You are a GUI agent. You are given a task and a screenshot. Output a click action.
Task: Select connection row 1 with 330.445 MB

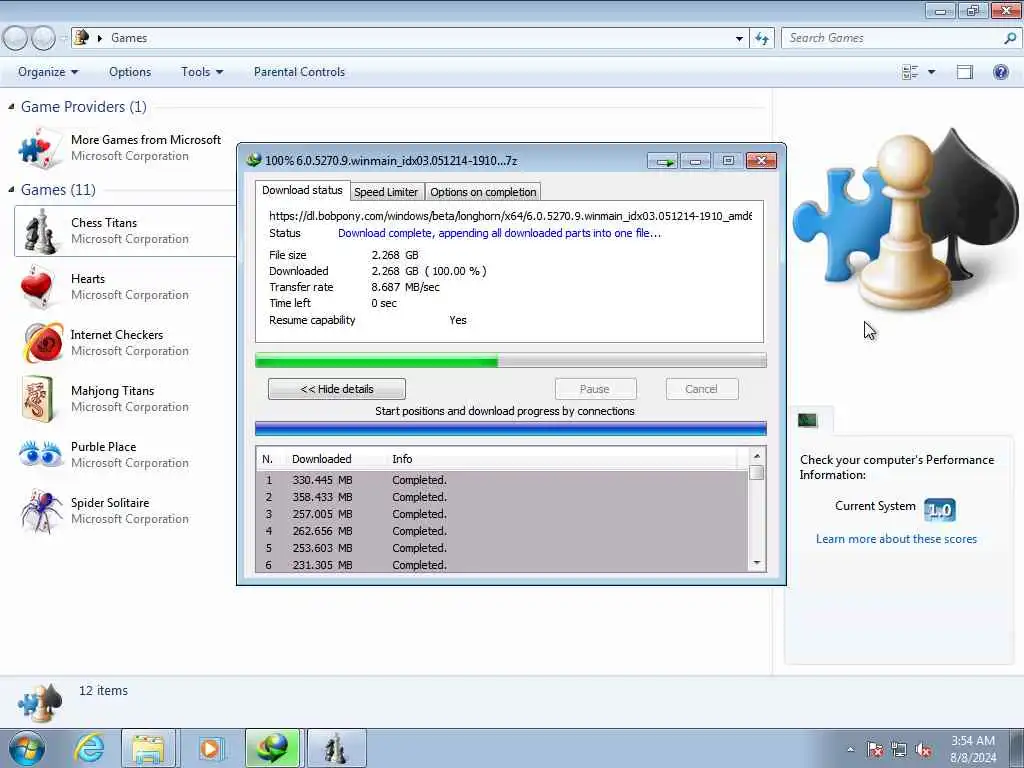pyautogui.click(x=503, y=480)
